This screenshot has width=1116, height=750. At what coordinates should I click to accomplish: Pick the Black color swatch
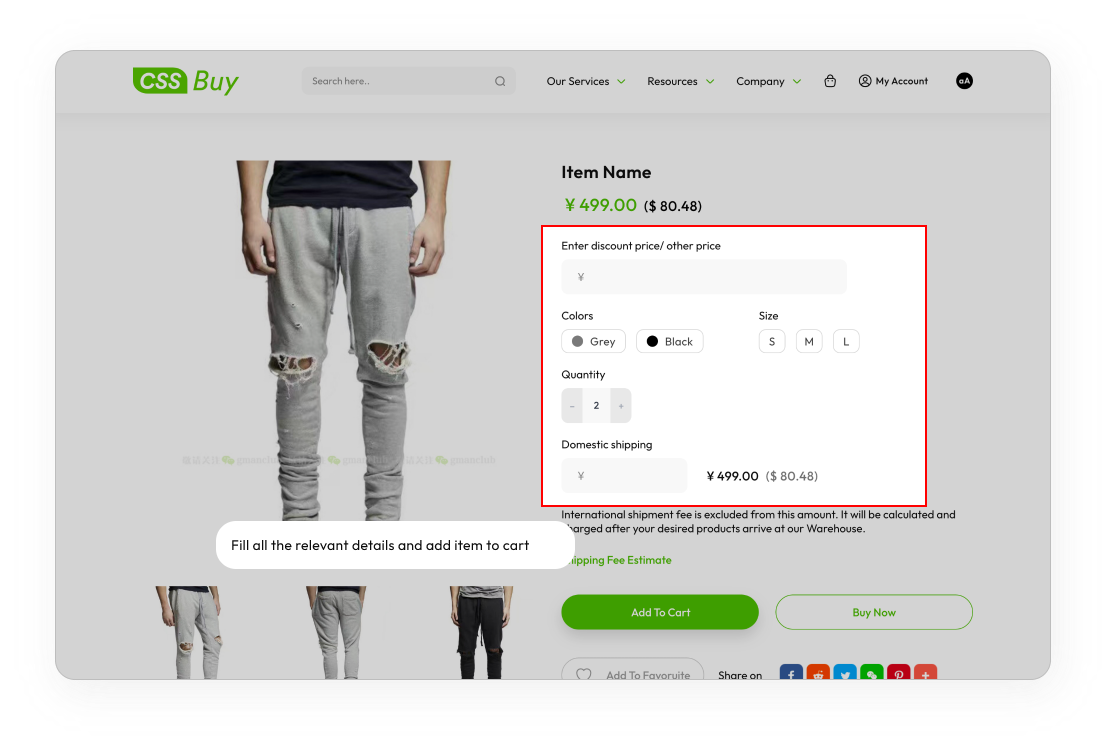tap(670, 342)
